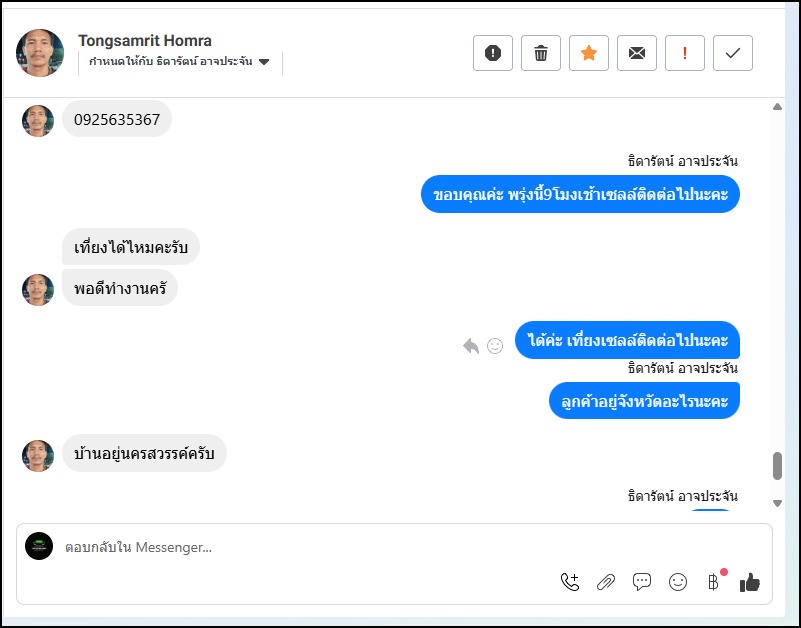This screenshot has height=628, width=801.
Task: Delete conversation using the trash icon
Action: pyautogui.click(x=541, y=53)
